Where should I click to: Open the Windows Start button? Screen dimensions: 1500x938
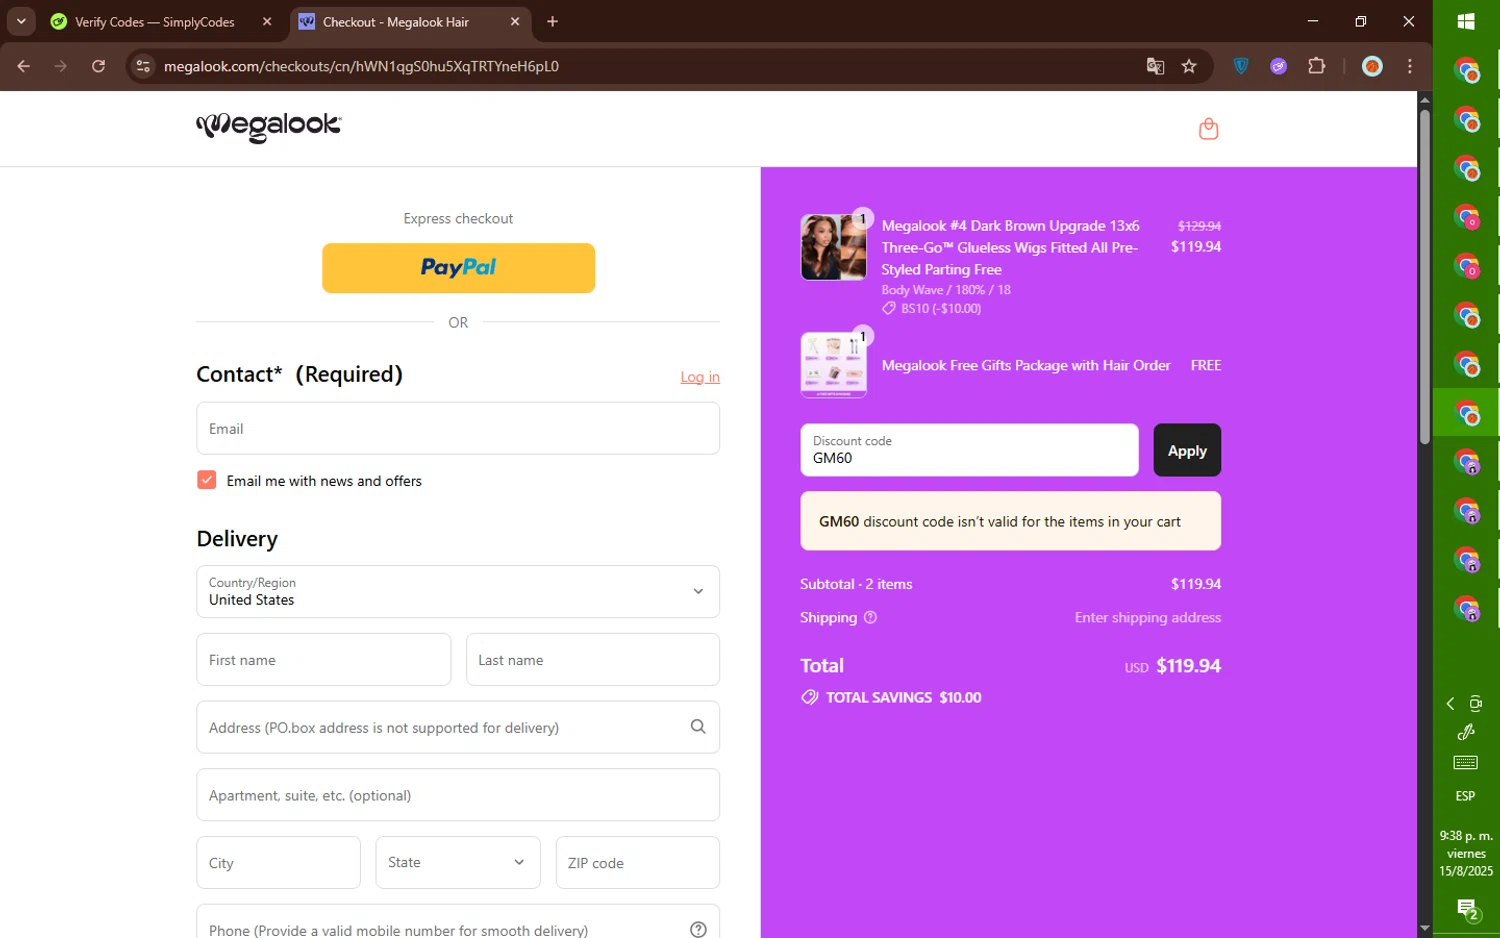[1466, 21]
